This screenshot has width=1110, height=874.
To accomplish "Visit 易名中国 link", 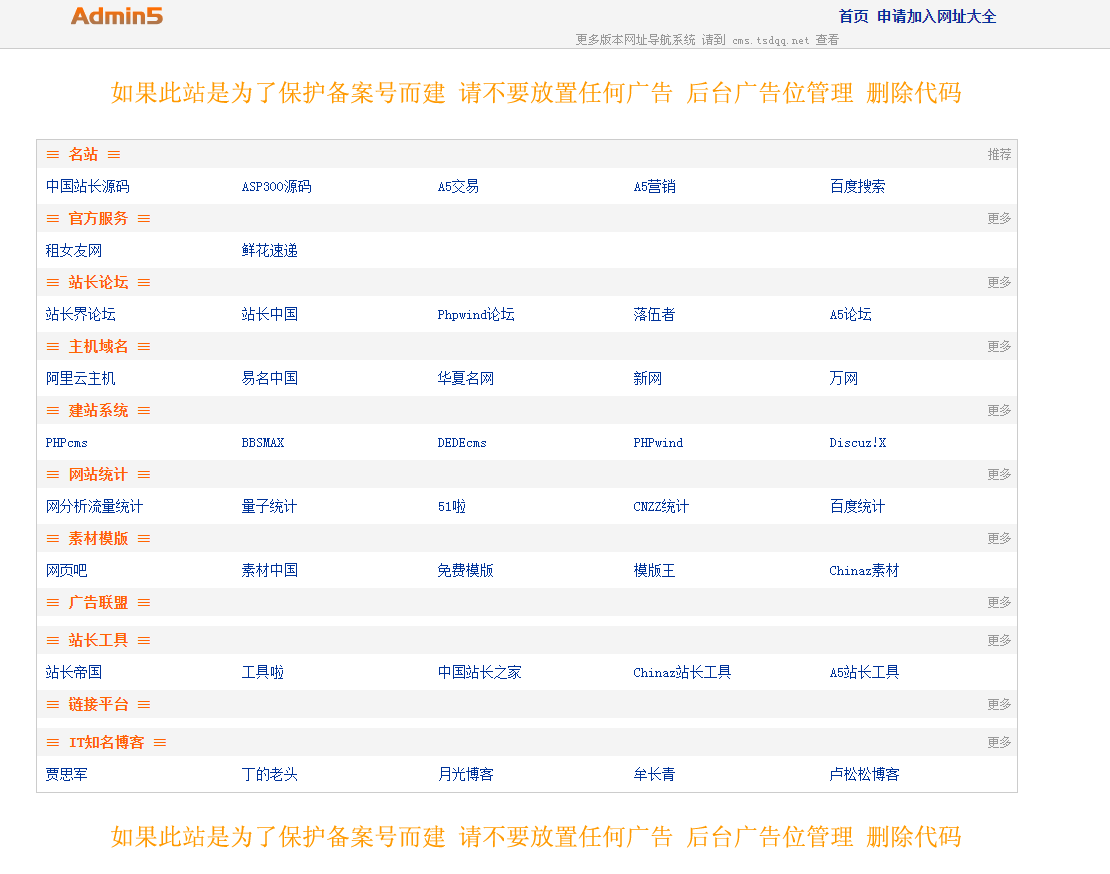I will [x=269, y=379].
